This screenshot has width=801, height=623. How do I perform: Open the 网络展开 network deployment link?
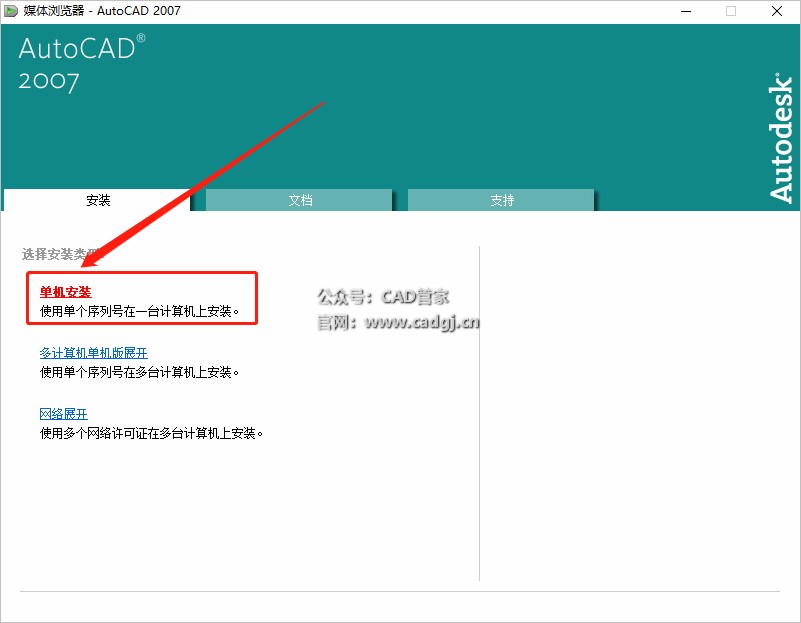tap(63, 414)
